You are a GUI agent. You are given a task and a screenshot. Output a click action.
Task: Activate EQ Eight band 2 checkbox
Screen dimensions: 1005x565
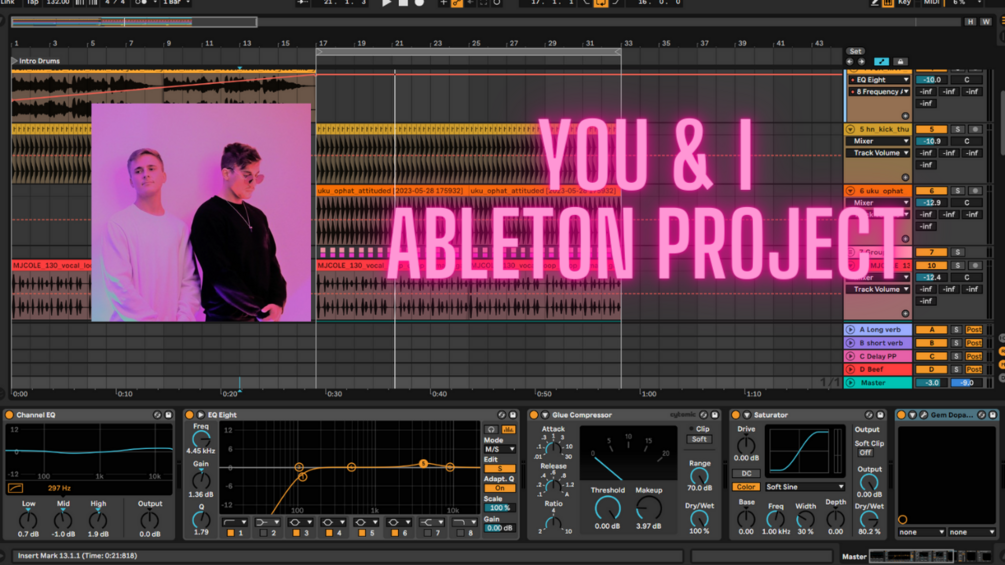click(x=263, y=533)
